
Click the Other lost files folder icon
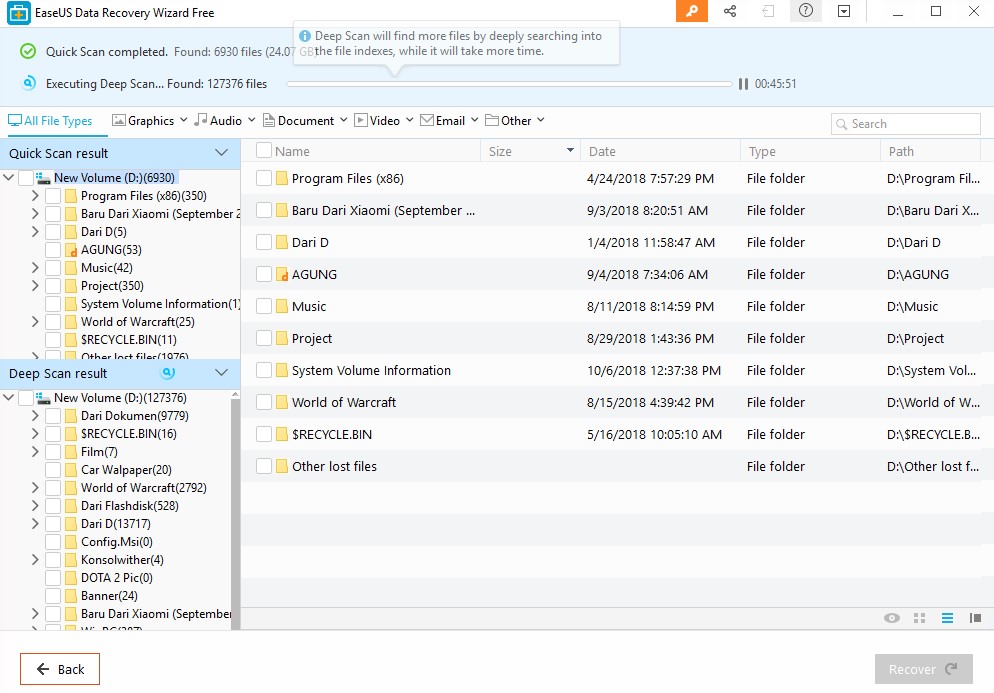(x=282, y=466)
